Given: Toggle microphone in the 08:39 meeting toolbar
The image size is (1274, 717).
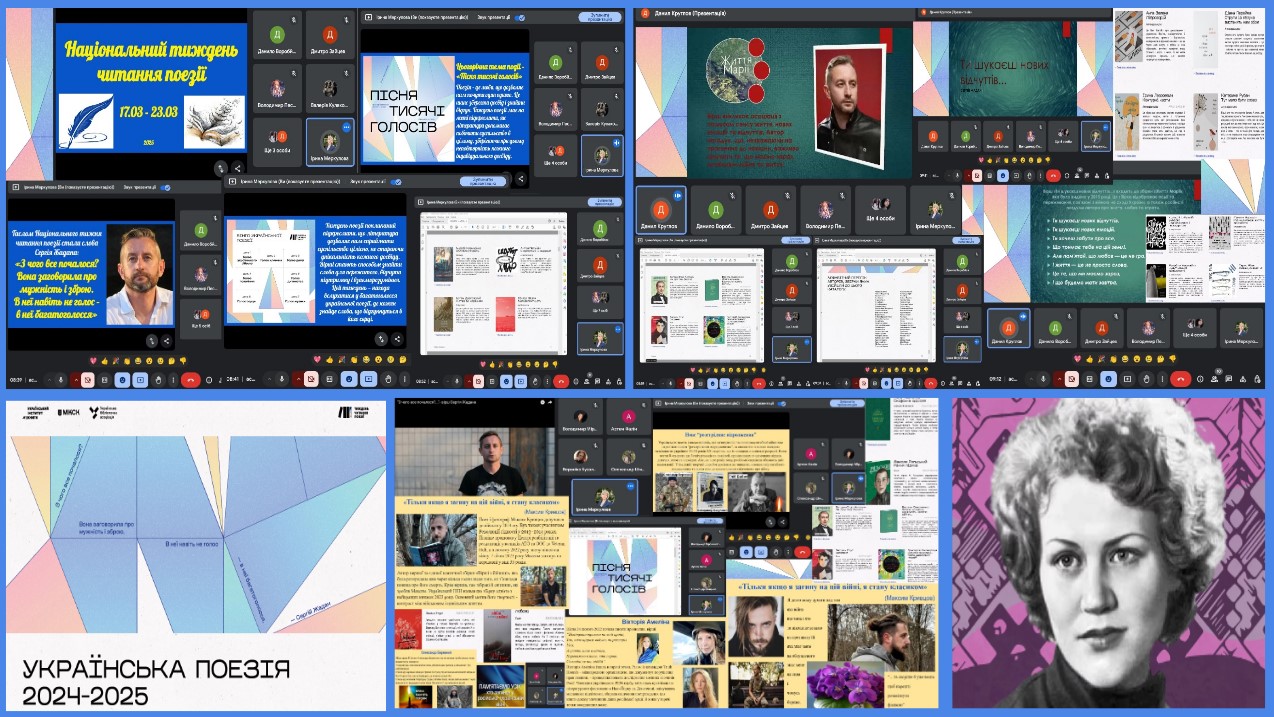Looking at the screenshot, I should [x=61, y=380].
